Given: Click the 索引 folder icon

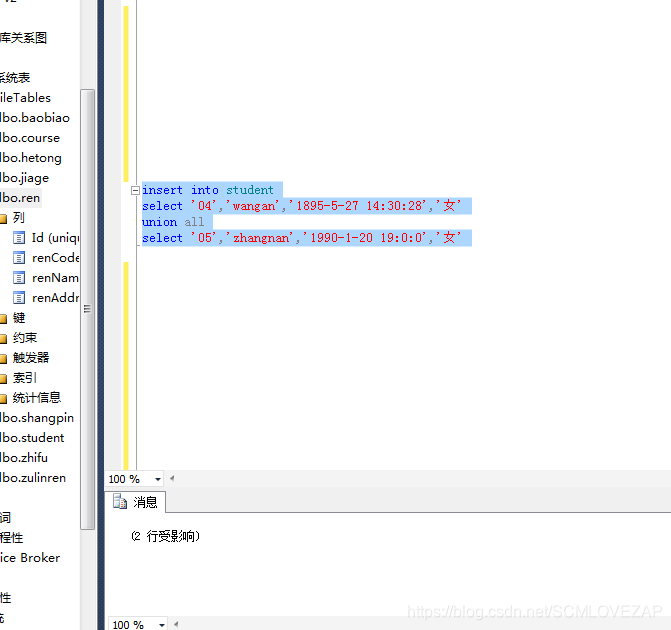Looking at the screenshot, I should pos(3,378).
